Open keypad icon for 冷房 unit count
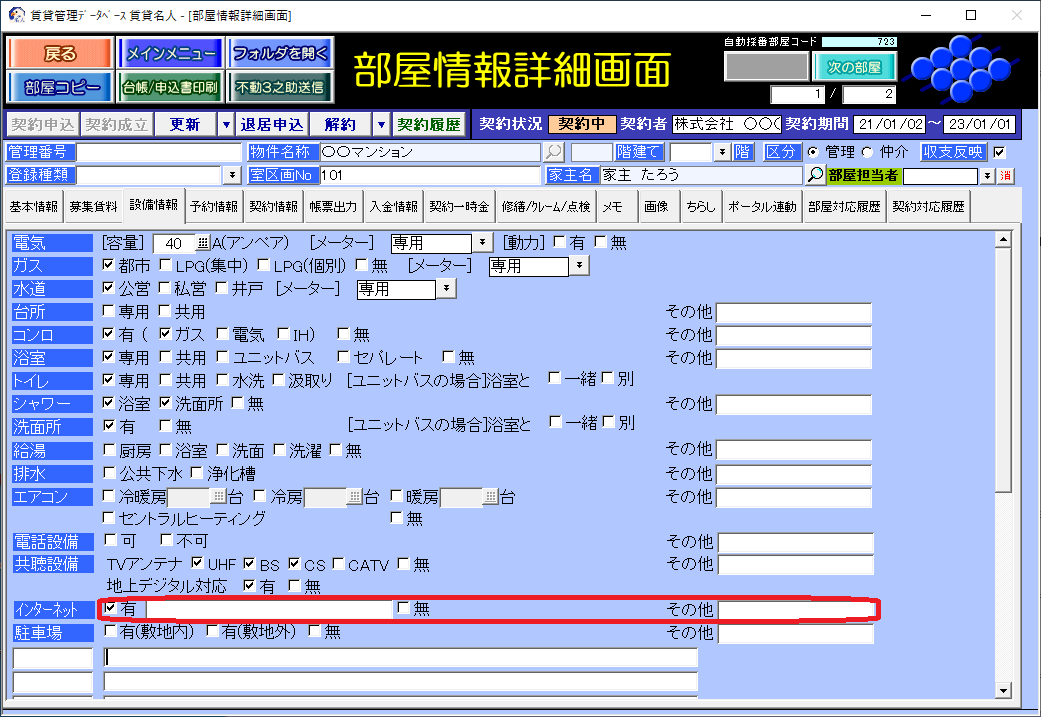Screen dimensions: 1041x717 (x=354, y=497)
